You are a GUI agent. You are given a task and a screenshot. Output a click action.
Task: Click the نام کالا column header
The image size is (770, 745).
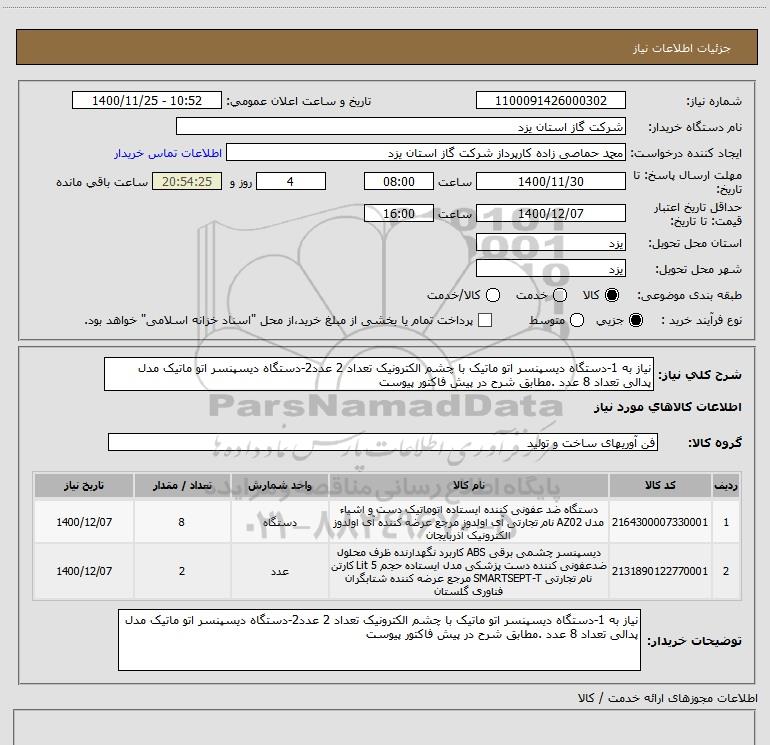[x=468, y=485]
